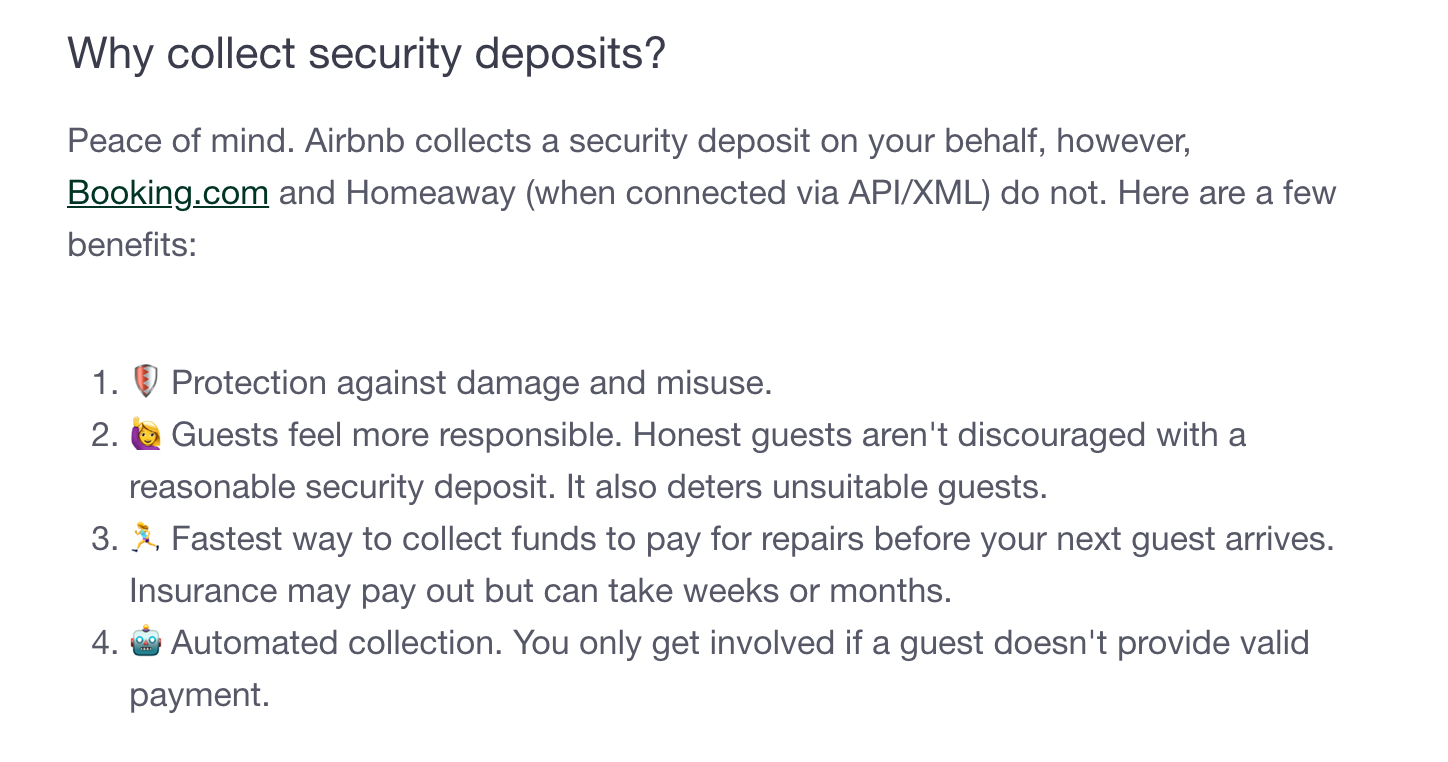This screenshot has width=1448, height=762.
Task: Click the list number 4 marker
Action: [105, 643]
